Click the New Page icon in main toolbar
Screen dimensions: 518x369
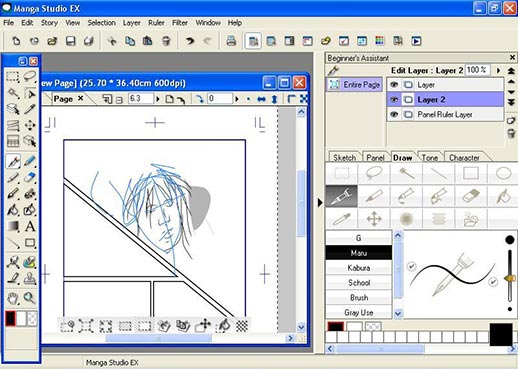[16, 41]
